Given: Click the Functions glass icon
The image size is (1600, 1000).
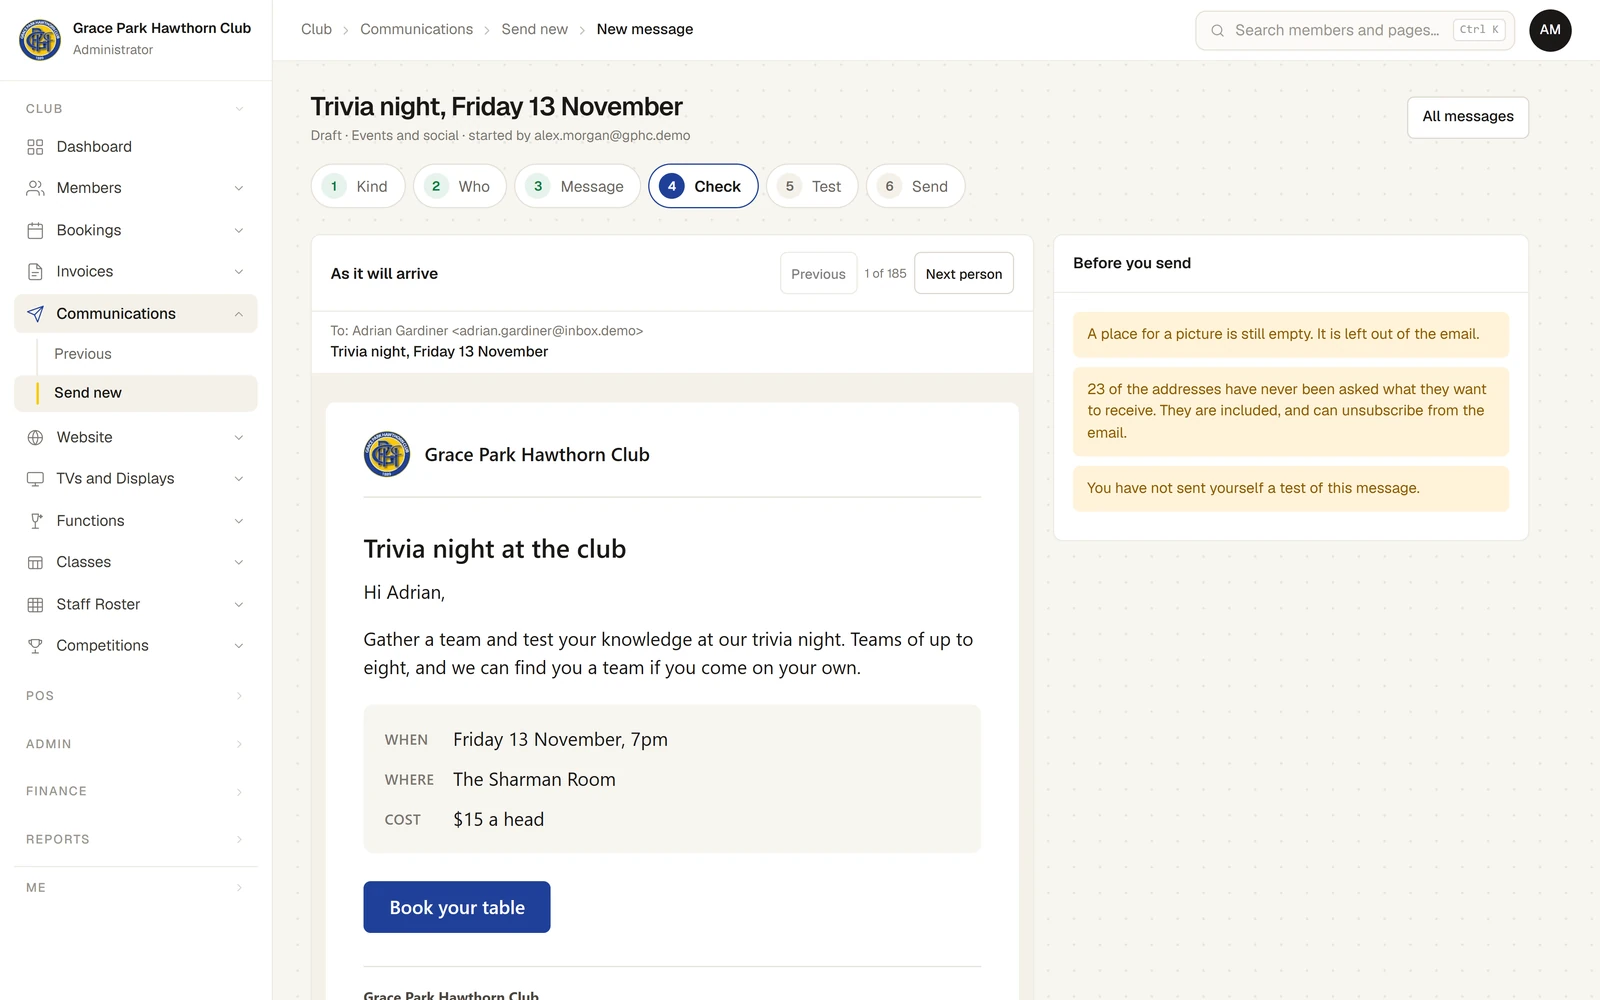Looking at the screenshot, I should click(x=35, y=521).
